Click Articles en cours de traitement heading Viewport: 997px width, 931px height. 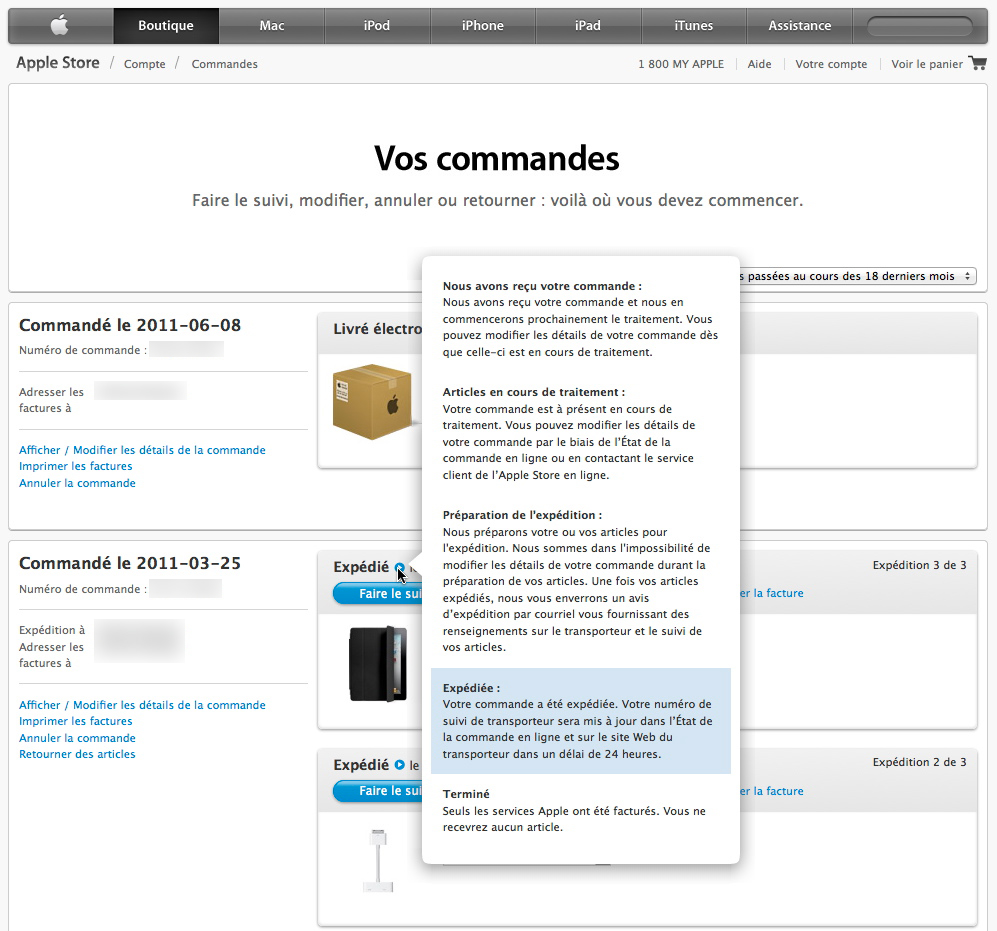coord(534,392)
